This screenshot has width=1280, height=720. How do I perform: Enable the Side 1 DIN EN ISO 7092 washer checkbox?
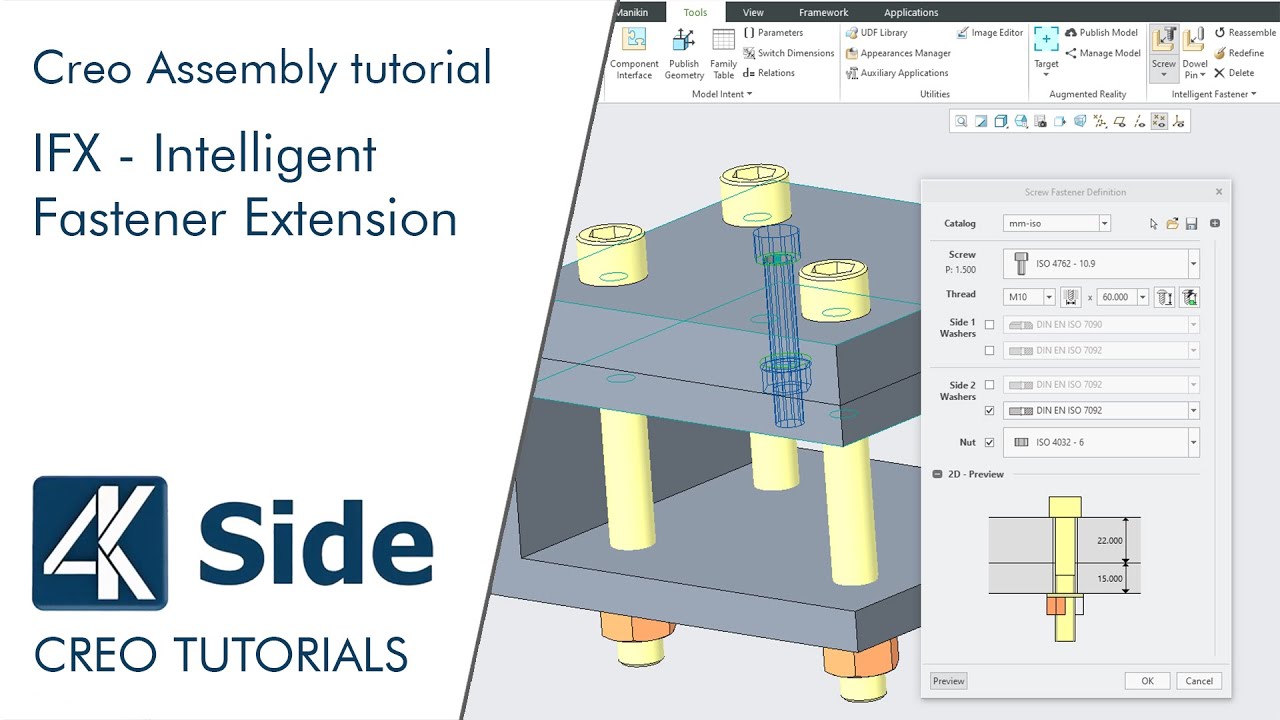990,351
